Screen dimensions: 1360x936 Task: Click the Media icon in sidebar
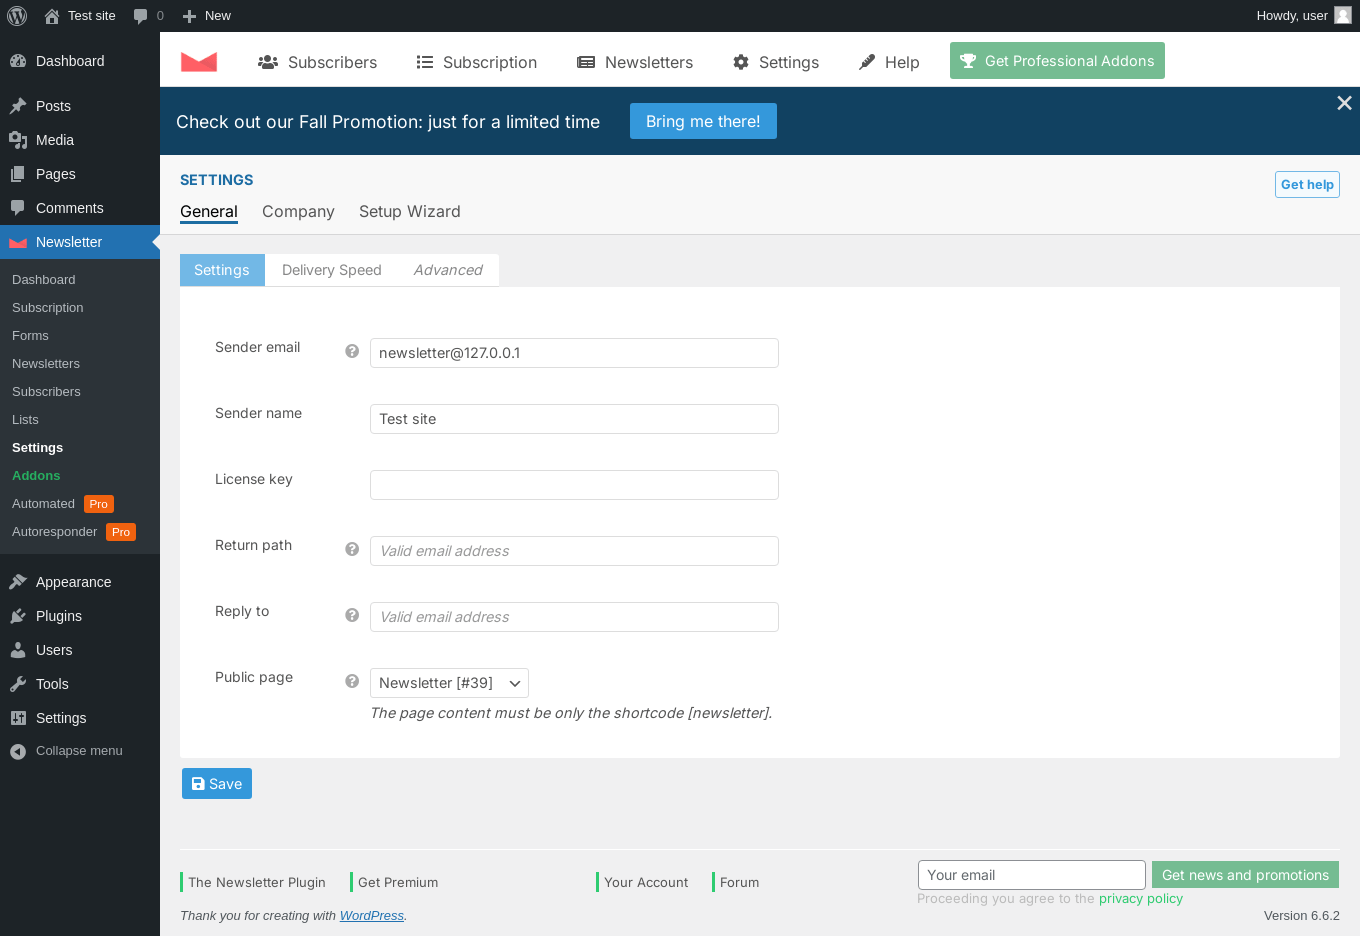coord(18,140)
